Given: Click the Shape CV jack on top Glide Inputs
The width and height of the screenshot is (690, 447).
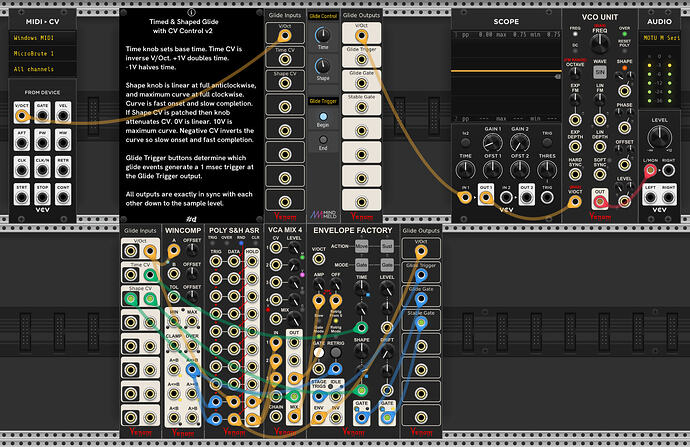Looking at the screenshot, I should [x=285, y=83].
